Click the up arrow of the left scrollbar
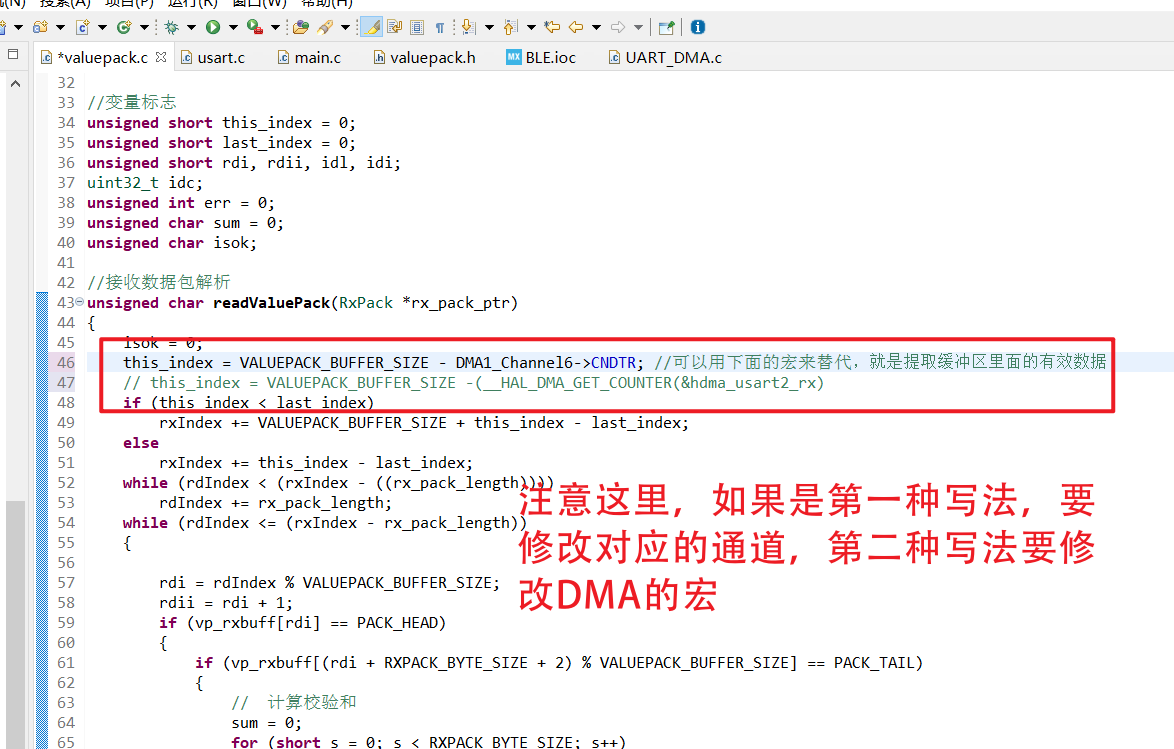 point(15,84)
